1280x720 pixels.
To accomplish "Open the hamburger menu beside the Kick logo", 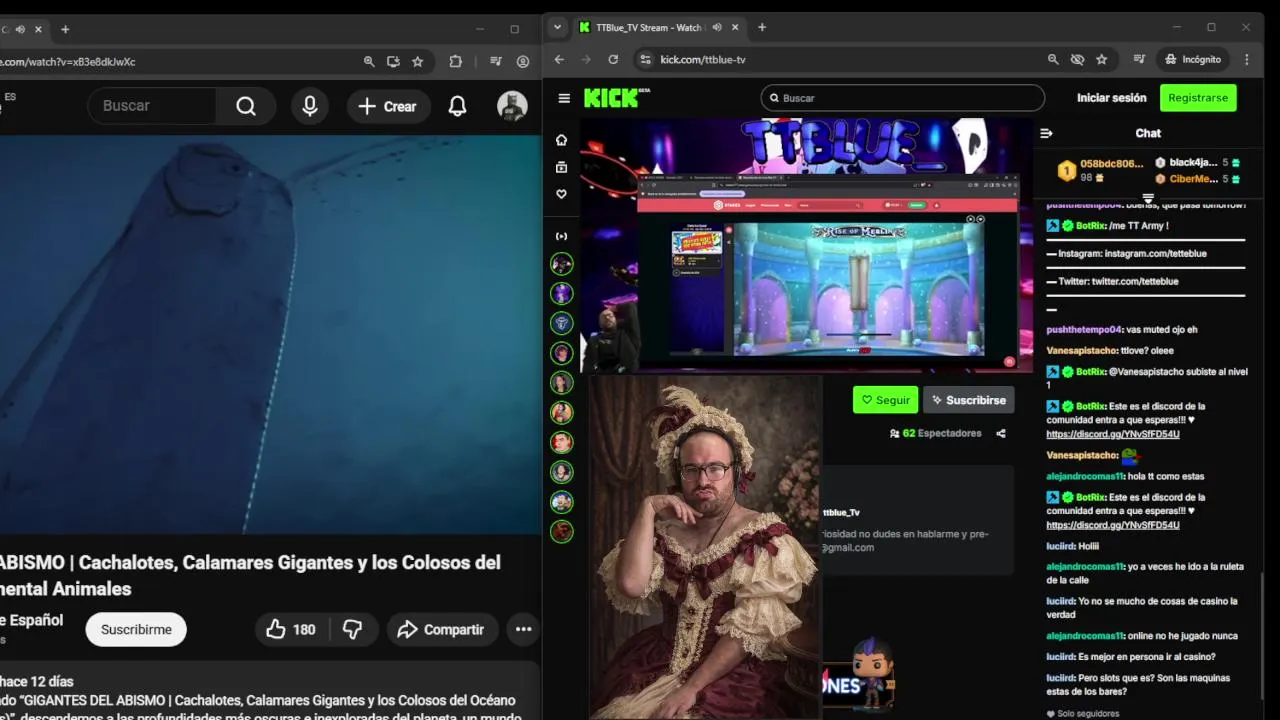I will coord(564,98).
